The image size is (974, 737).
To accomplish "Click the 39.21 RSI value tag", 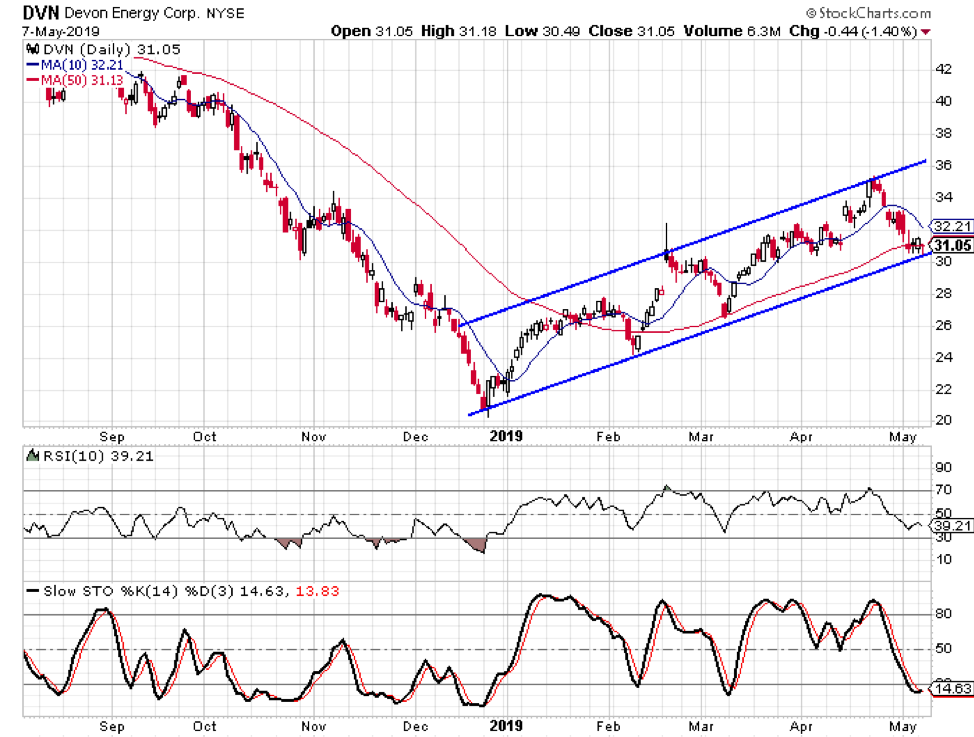I will coord(952,526).
